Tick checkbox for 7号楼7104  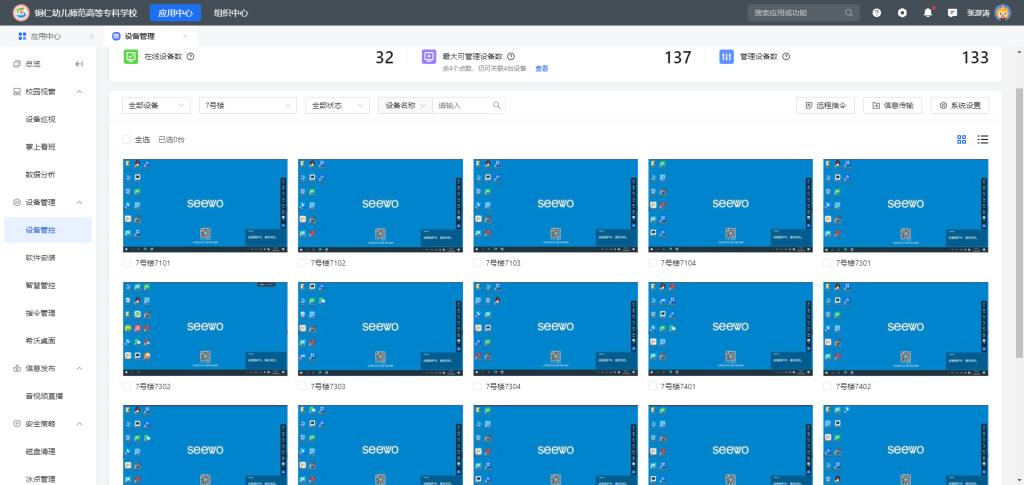click(x=652, y=263)
